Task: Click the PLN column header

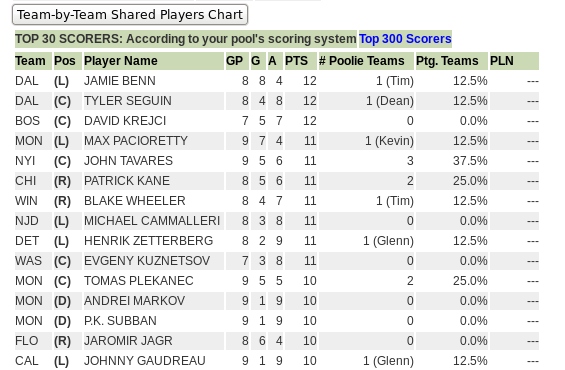Action: 514,61
